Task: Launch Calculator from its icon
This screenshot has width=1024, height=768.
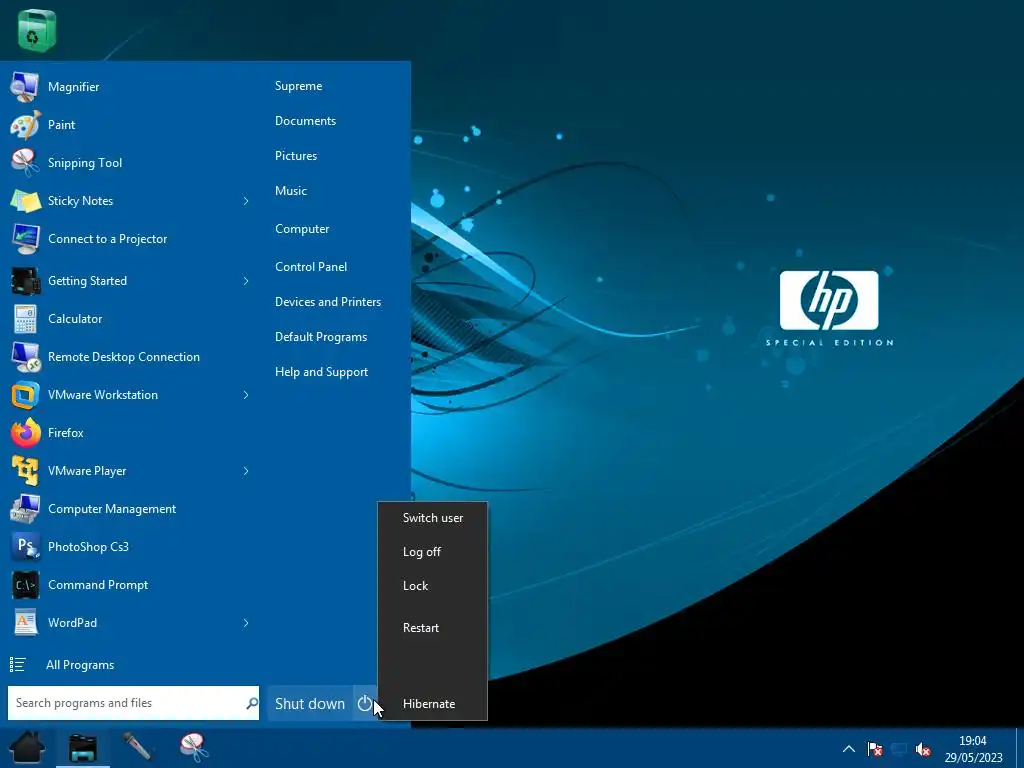Action: point(25,319)
